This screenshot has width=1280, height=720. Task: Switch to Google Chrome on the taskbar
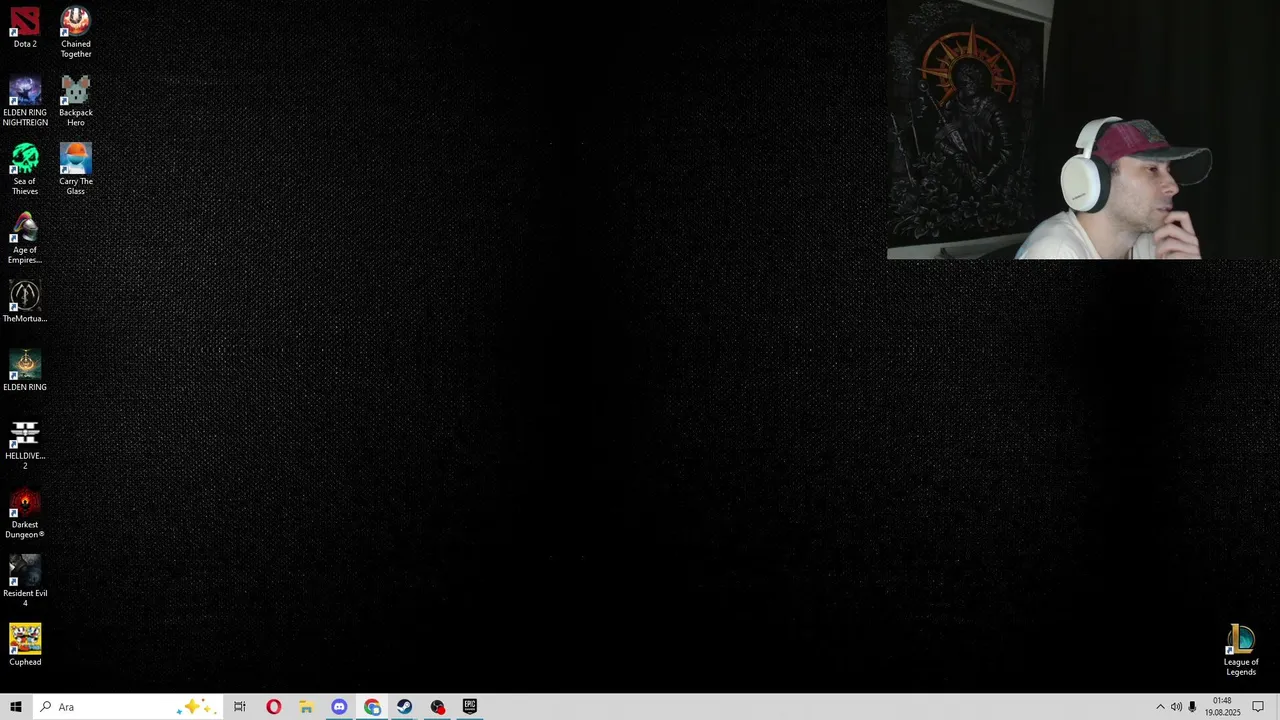point(372,707)
